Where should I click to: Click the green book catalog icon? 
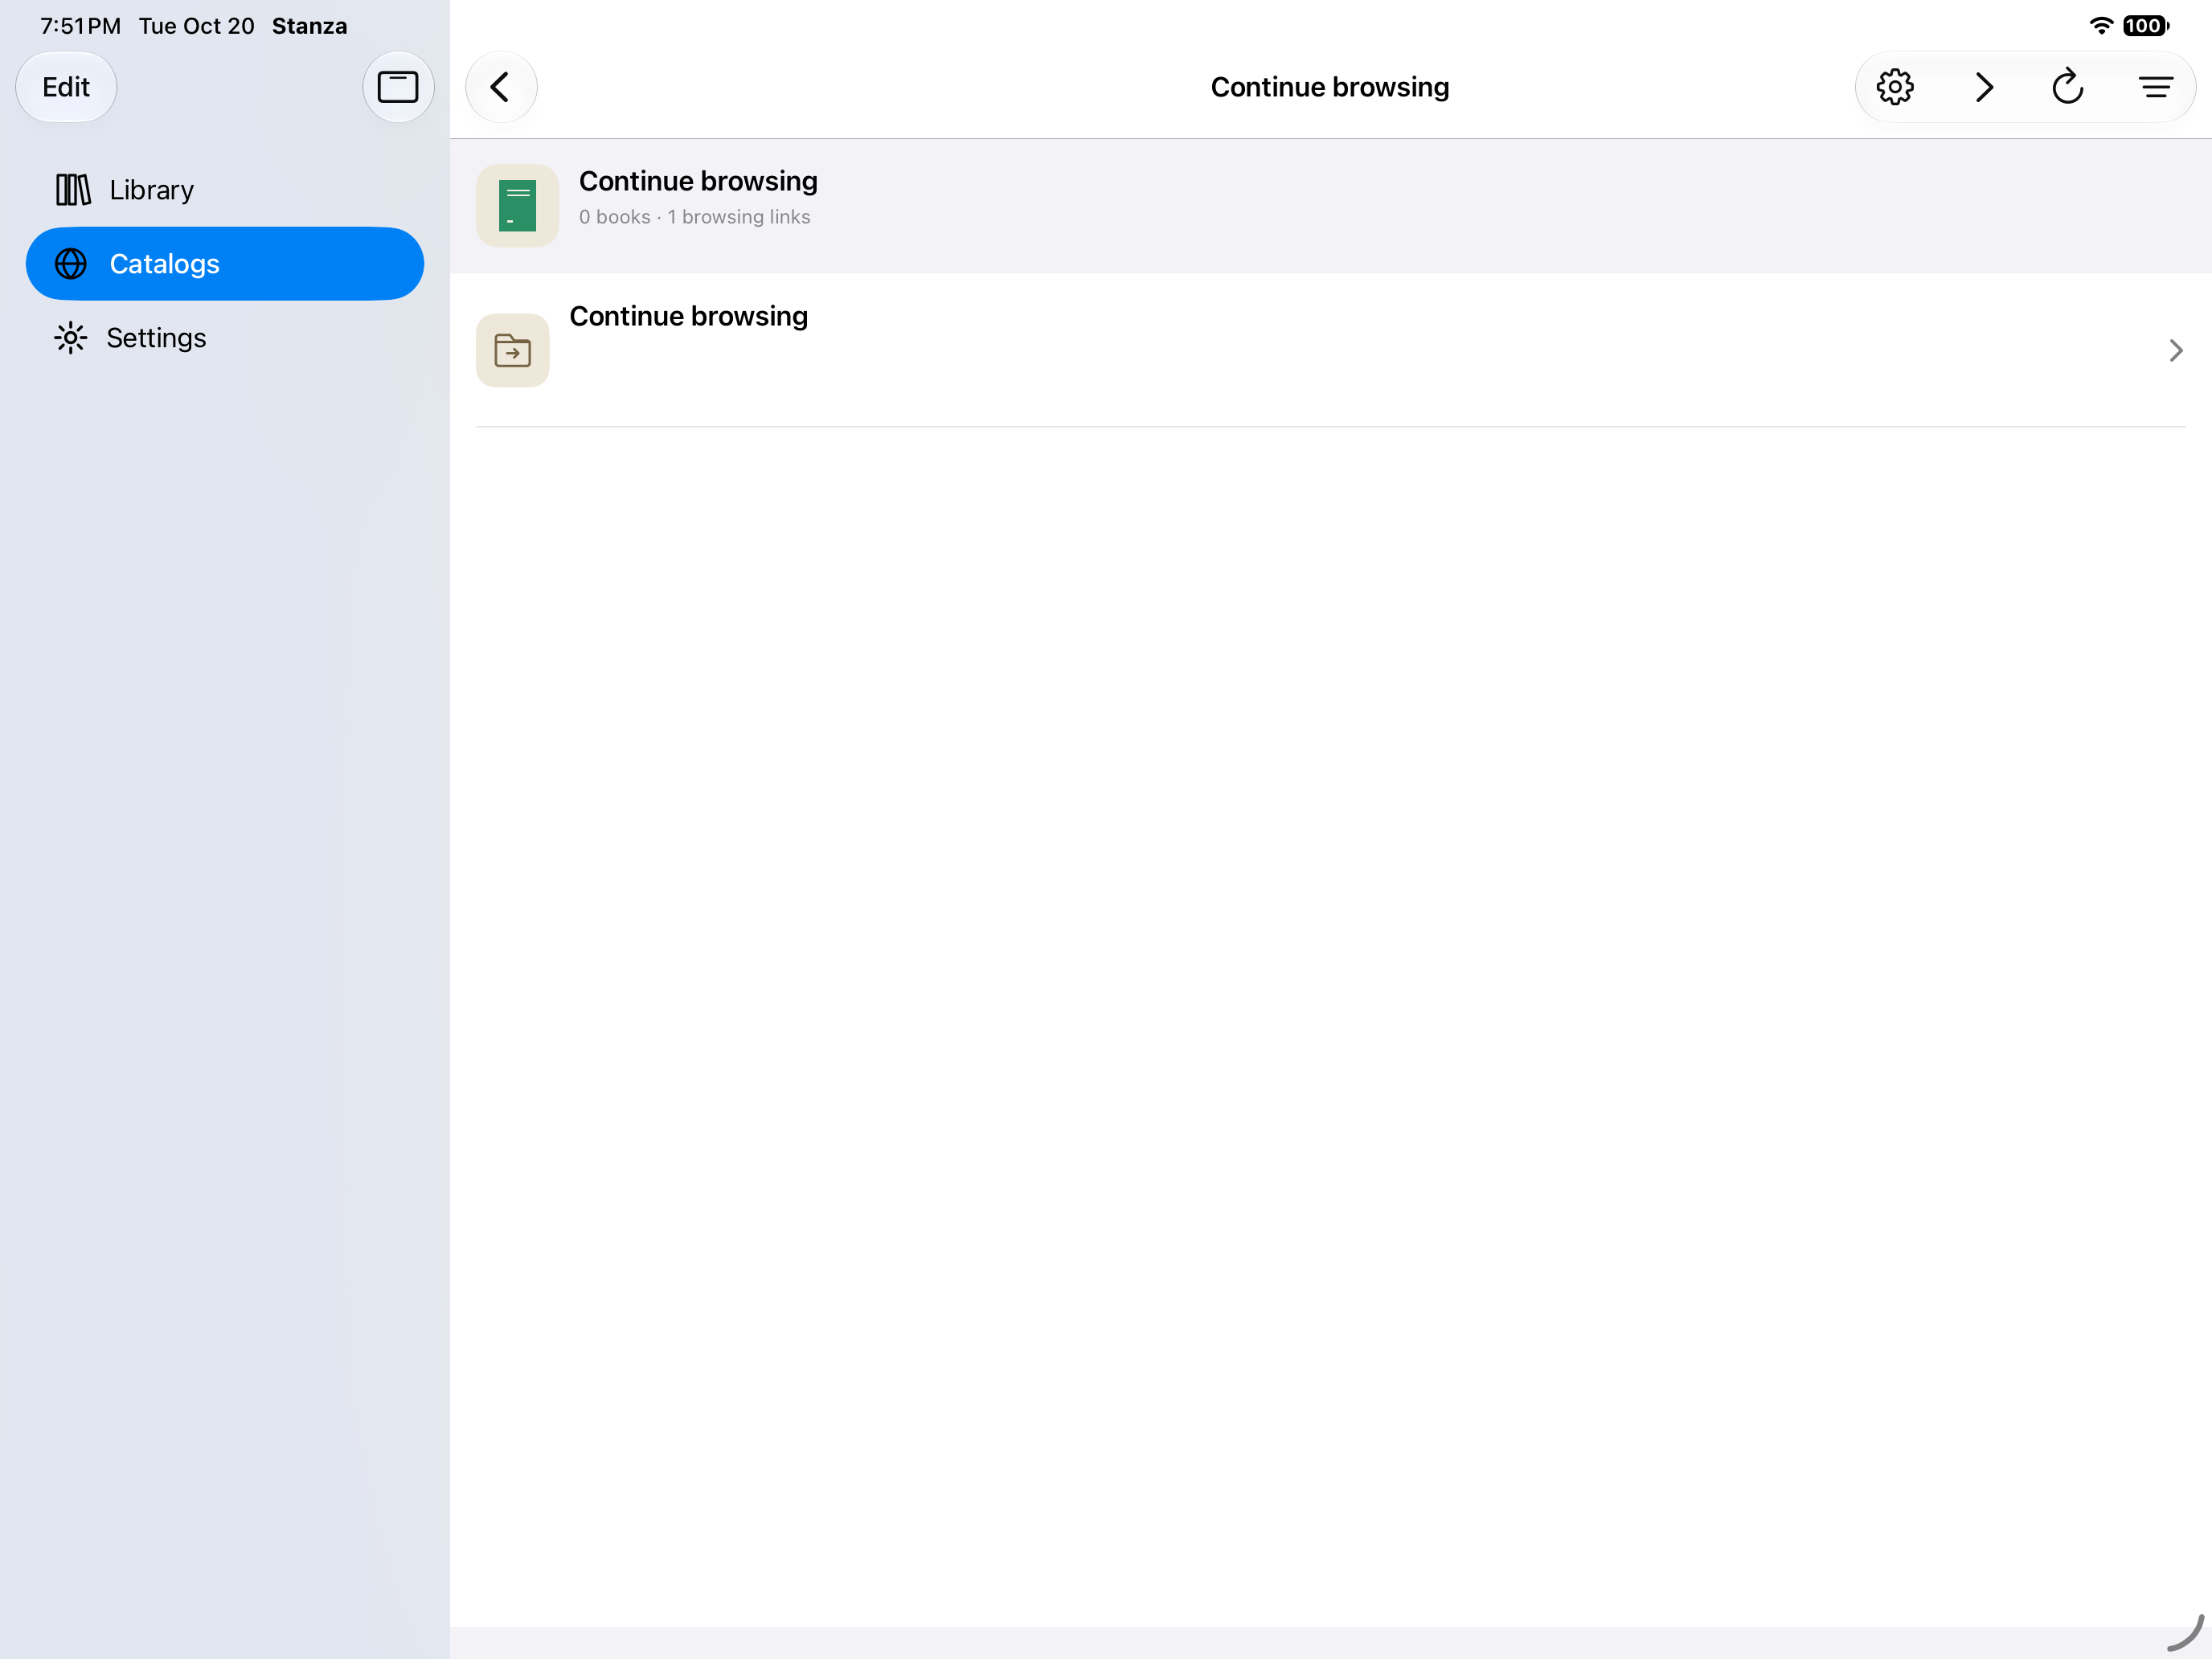coord(517,206)
